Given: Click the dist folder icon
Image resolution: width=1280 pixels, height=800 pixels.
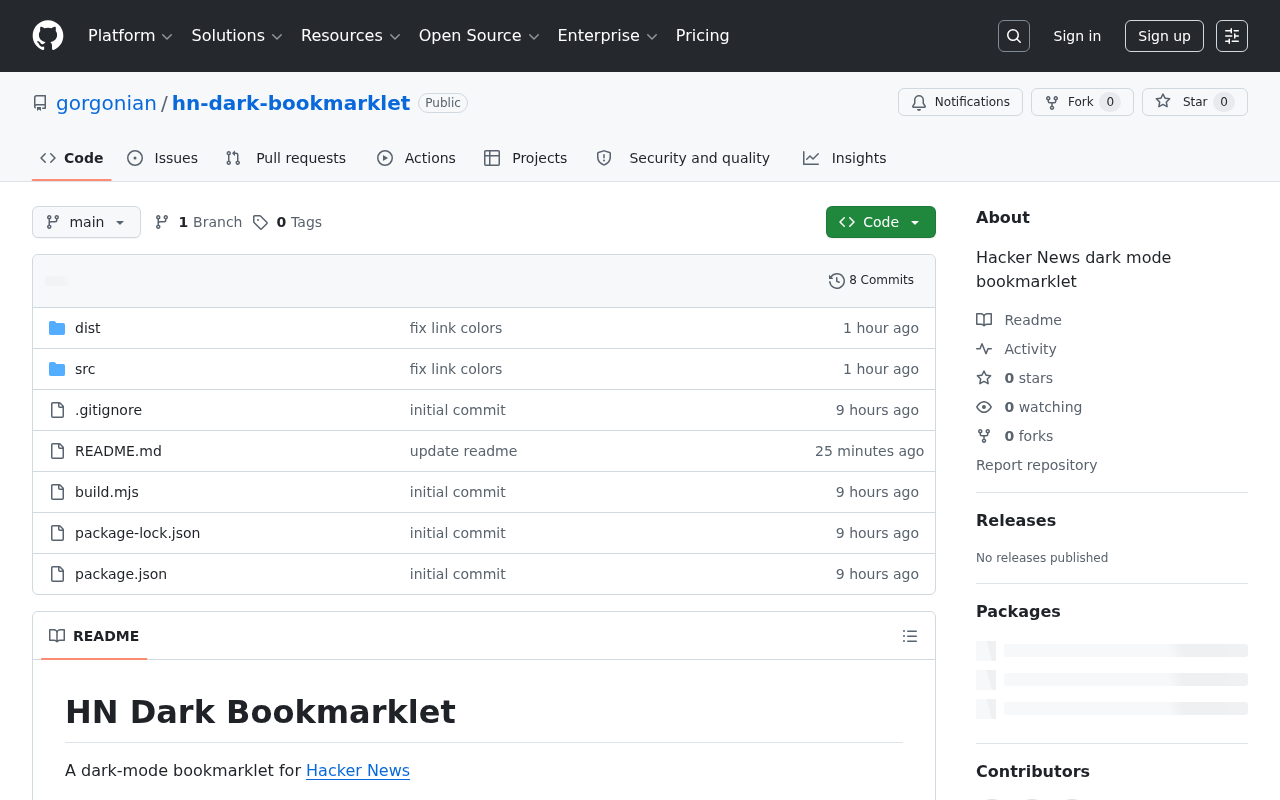Looking at the screenshot, I should [x=57, y=328].
